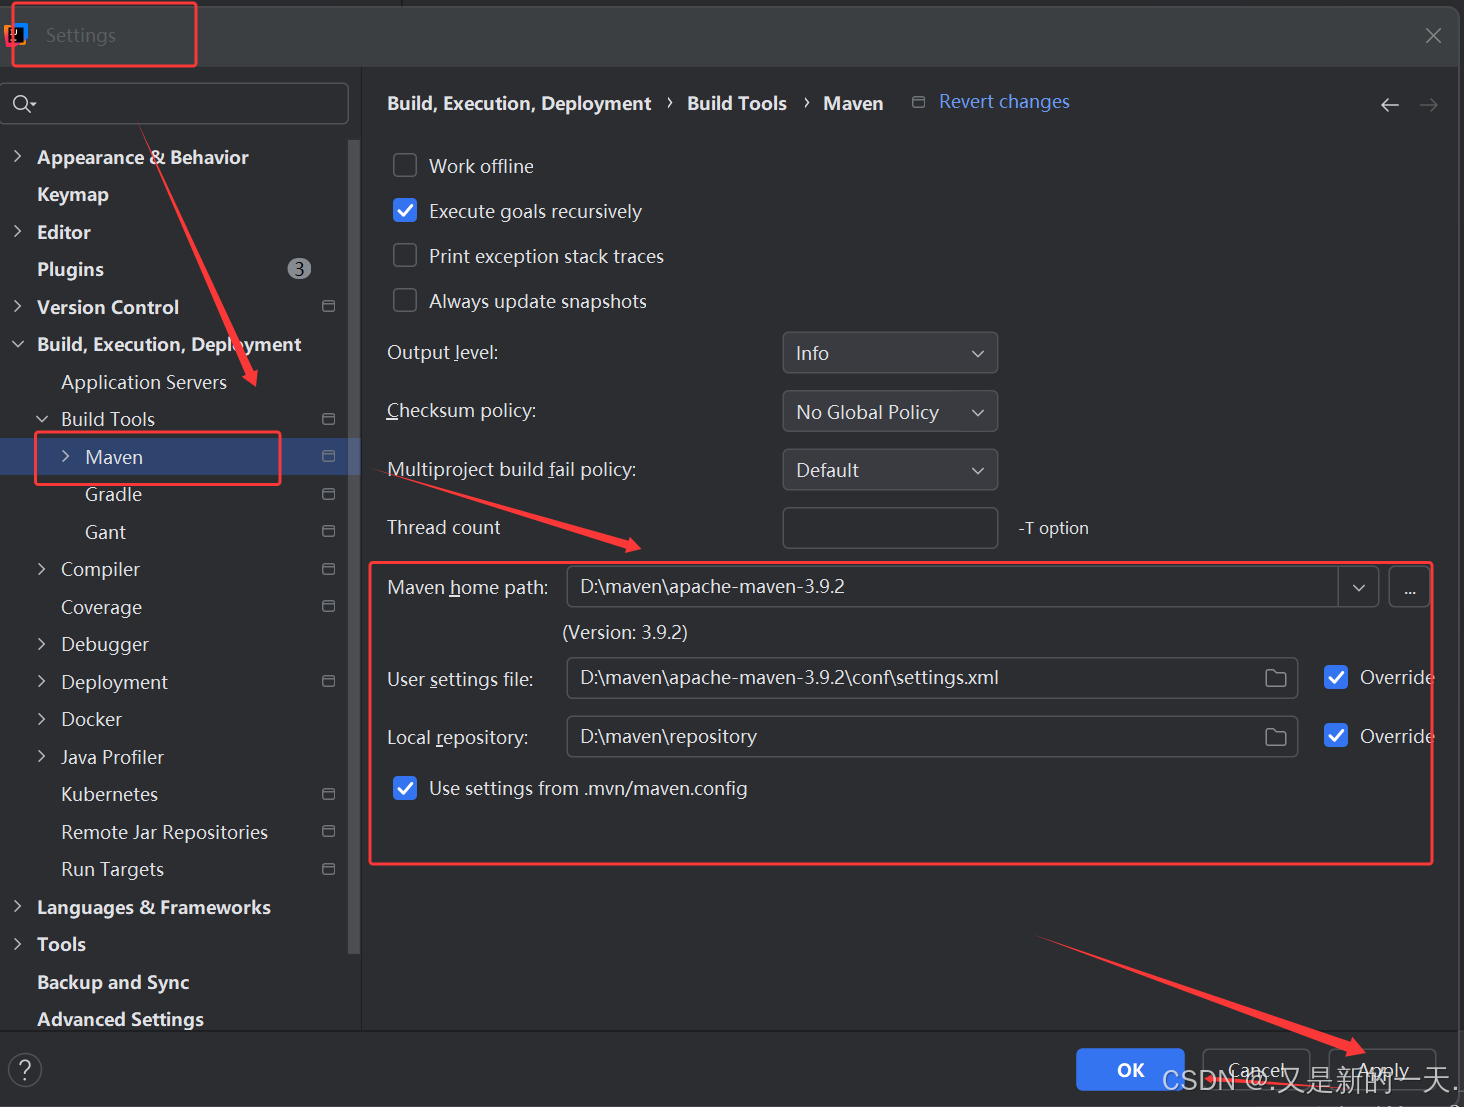Expand the Appearance & Behavior node

click(x=17, y=156)
